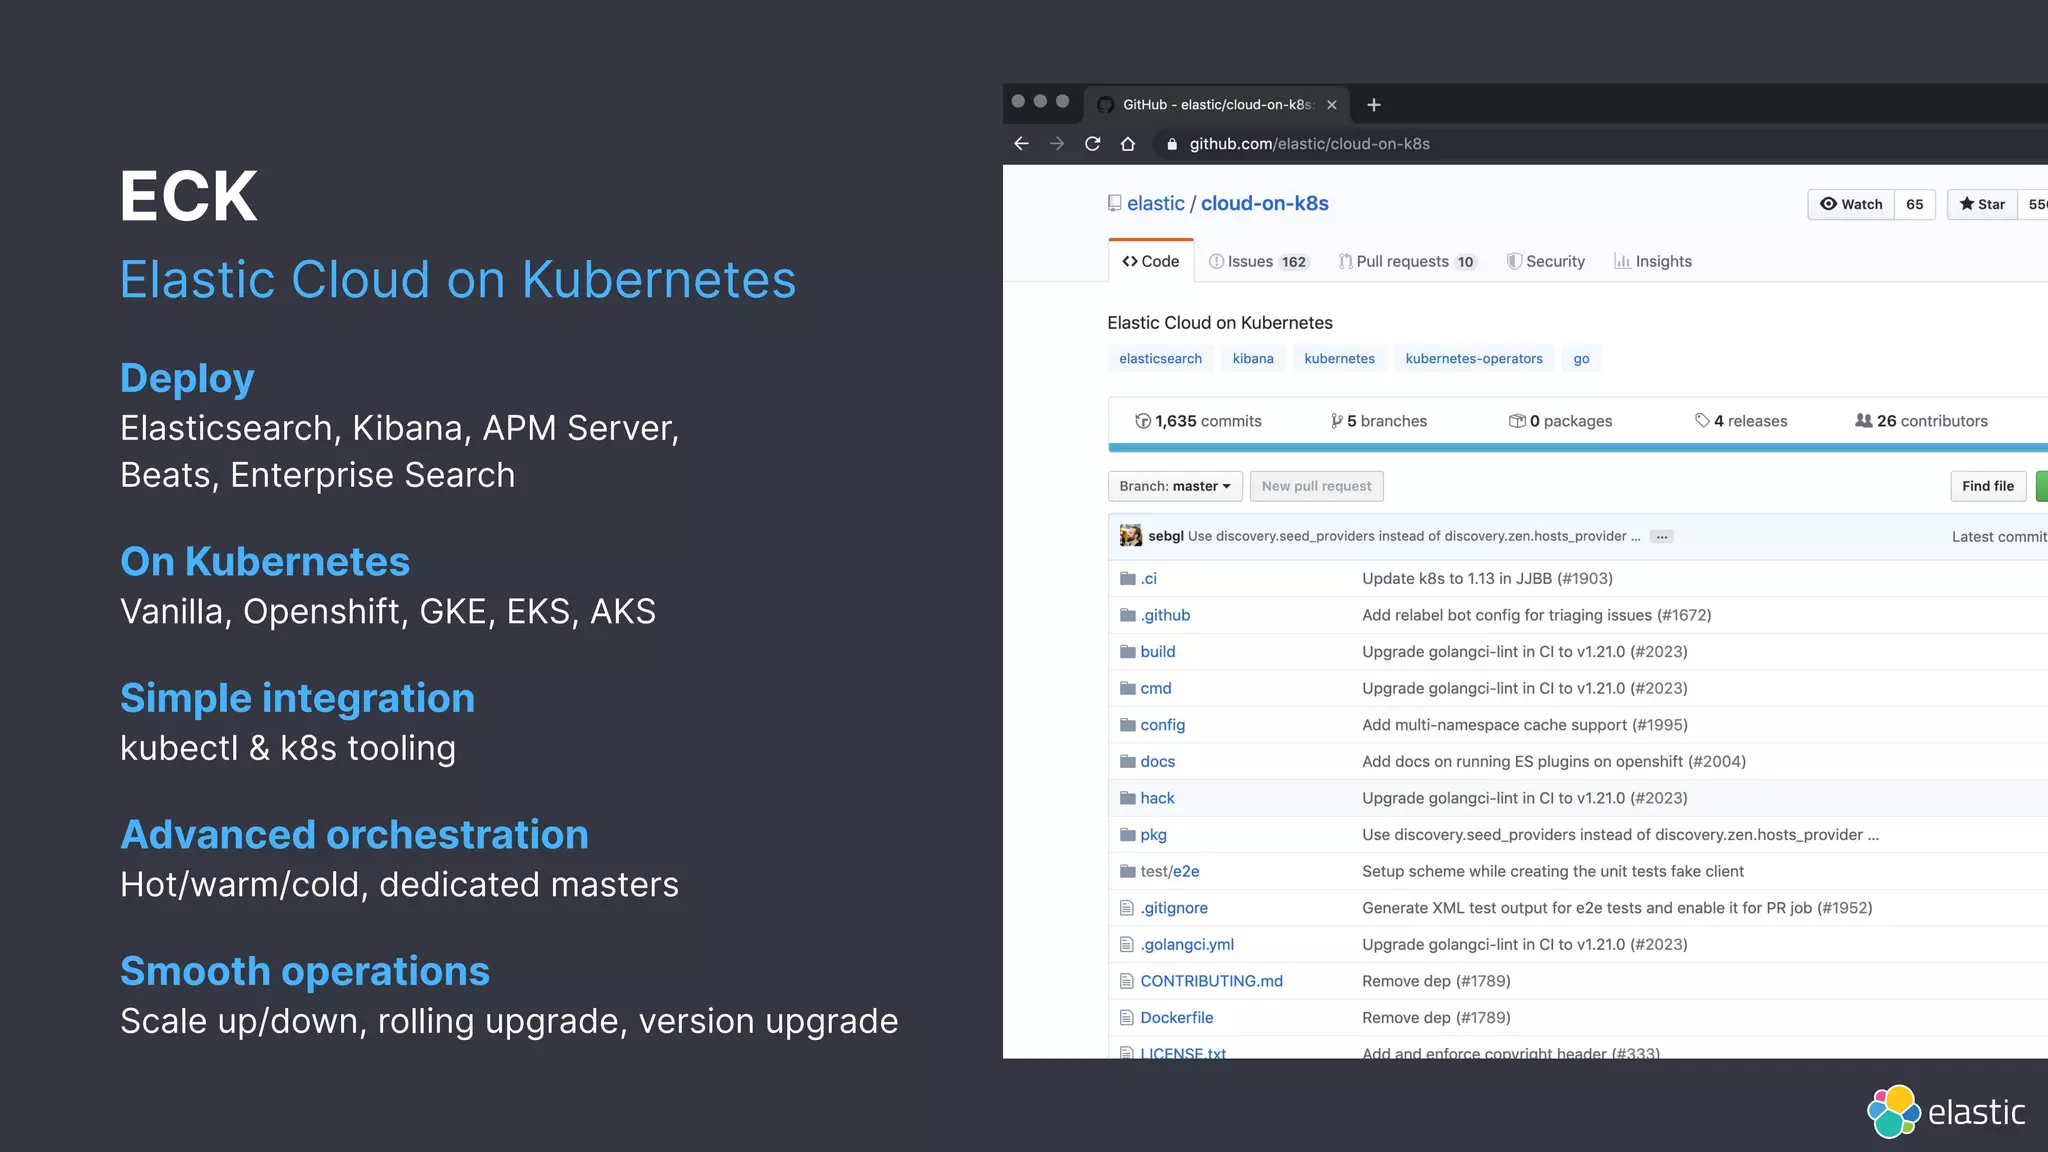
Task: Expand the Branch: master dropdown
Action: 1175,486
